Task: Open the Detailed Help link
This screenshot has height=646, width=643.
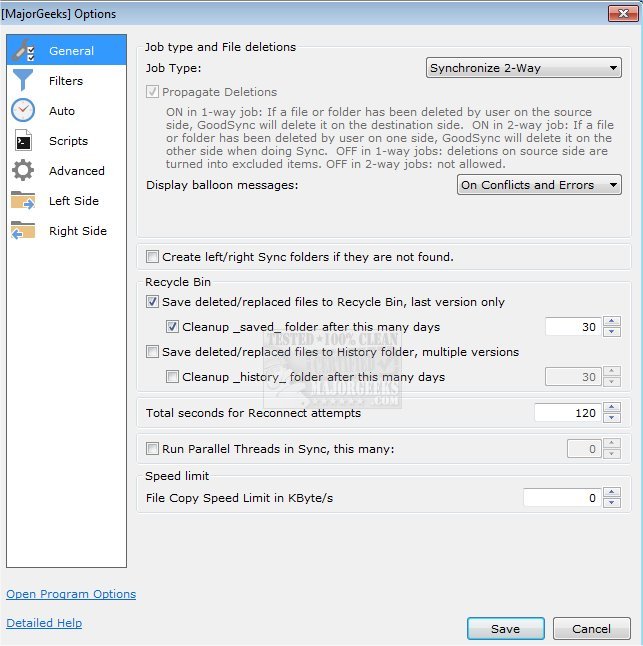Action: click(x=44, y=623)
